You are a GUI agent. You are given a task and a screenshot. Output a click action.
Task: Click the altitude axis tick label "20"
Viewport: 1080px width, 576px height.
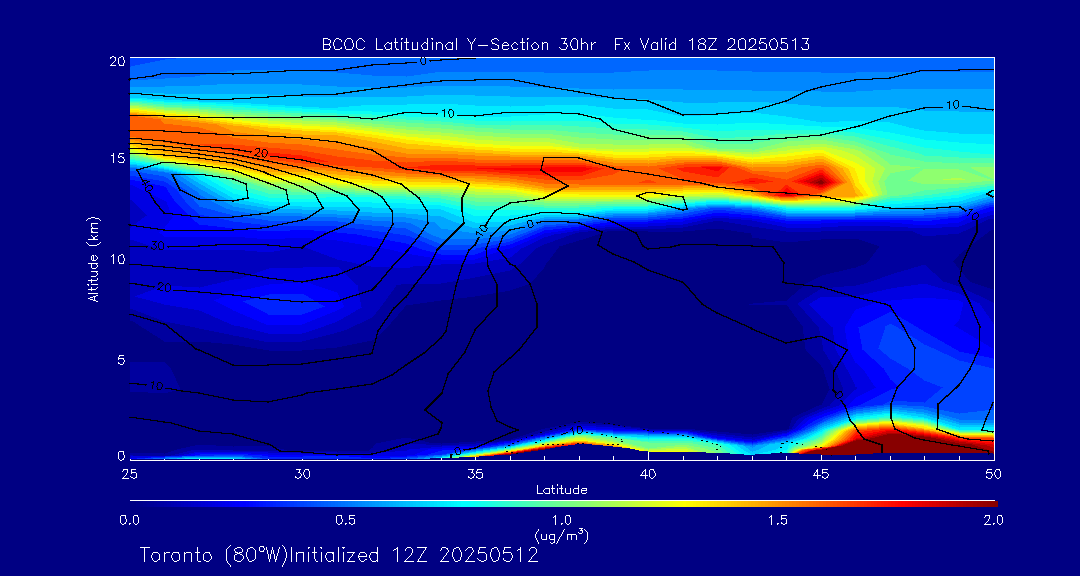(118, 61)
